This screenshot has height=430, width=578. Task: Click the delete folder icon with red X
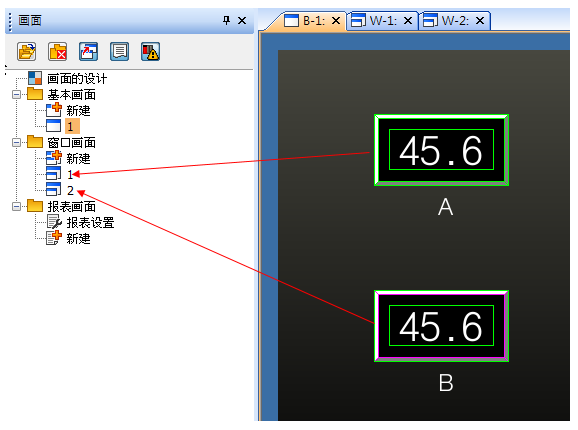pos(58,51)
